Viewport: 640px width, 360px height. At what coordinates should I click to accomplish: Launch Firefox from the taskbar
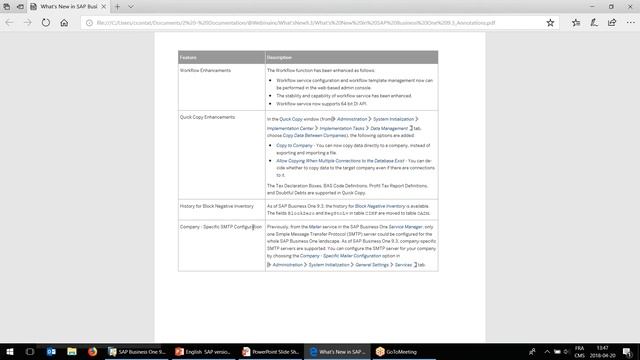click(x=93, y=351)
